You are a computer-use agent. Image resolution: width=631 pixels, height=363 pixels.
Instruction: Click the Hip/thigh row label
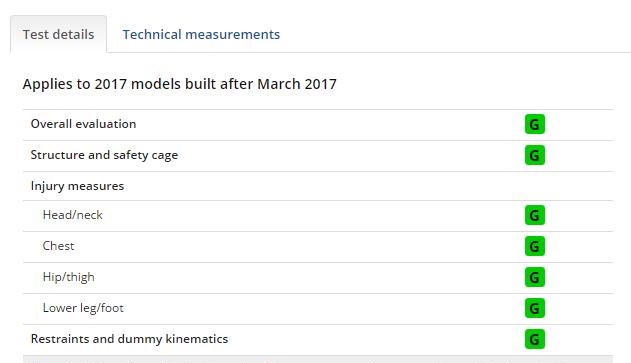point(68,277)
